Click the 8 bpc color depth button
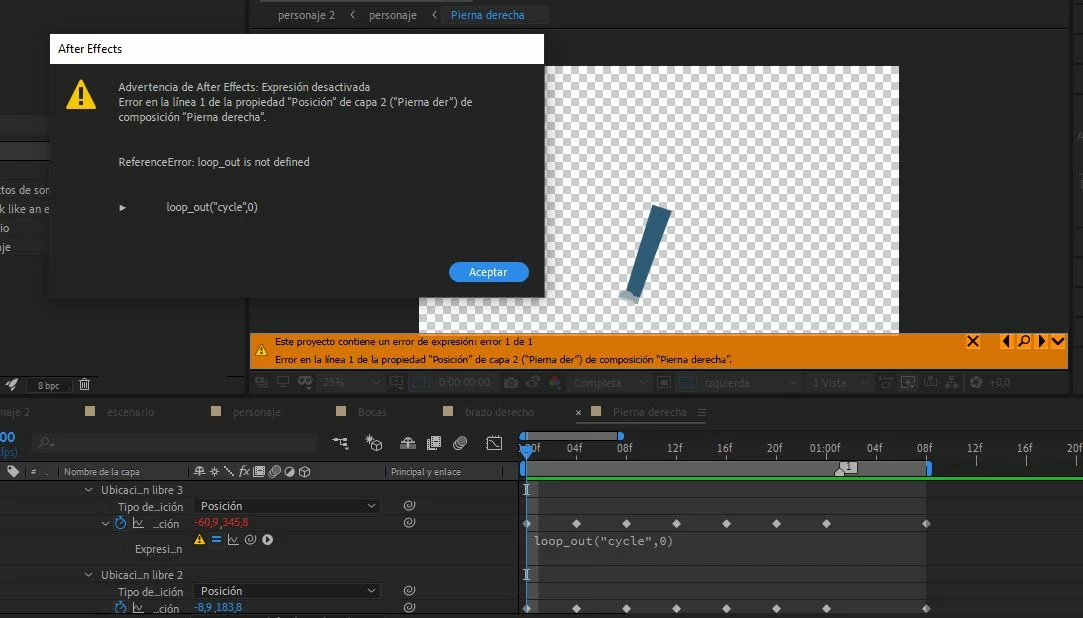 tap(48, 385)
